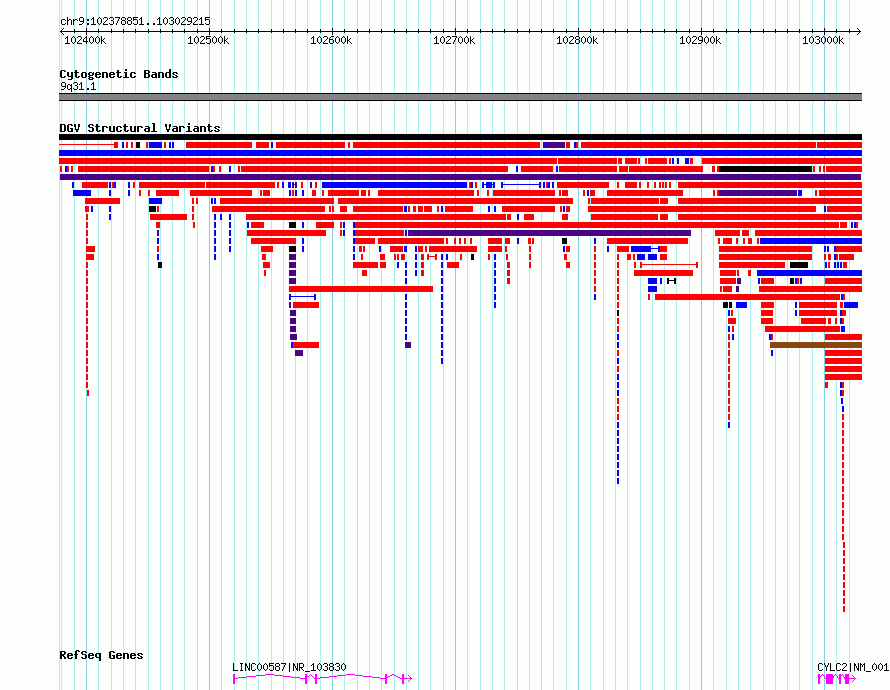Select the LINC00587 magenta gene model

click(x=322, y=678)
